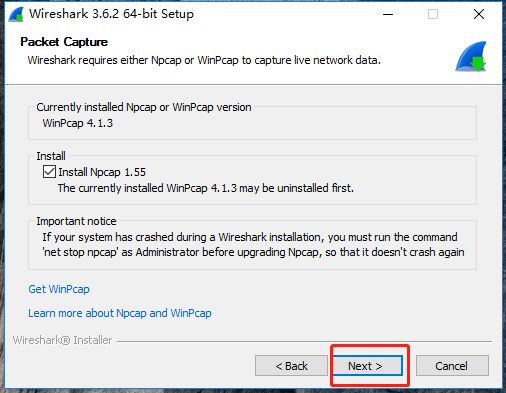Viewport: 506px width, 393px height.
Task: Click the 'net stop npcap' warning text
Action: point(253,245)
